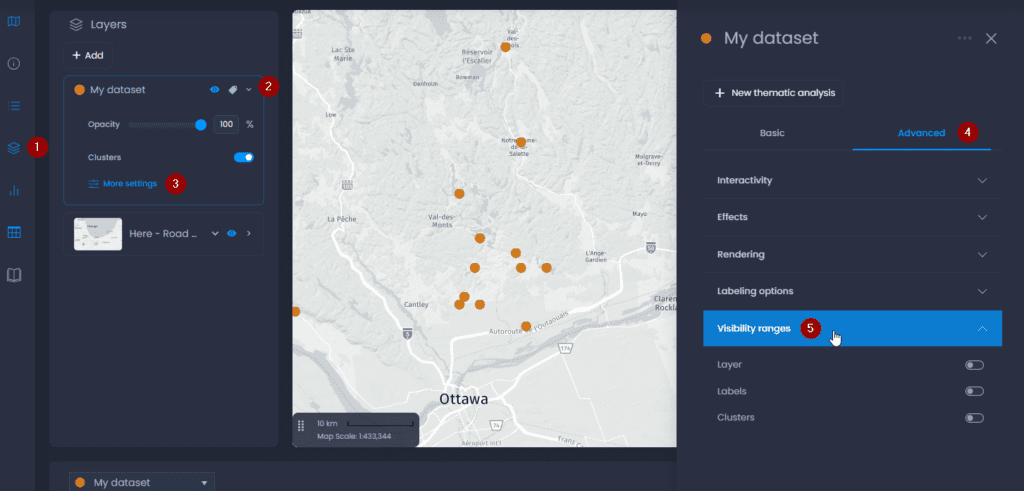
Task: Click the Val-des-Monts map label
Action: [x=440, y=220]
